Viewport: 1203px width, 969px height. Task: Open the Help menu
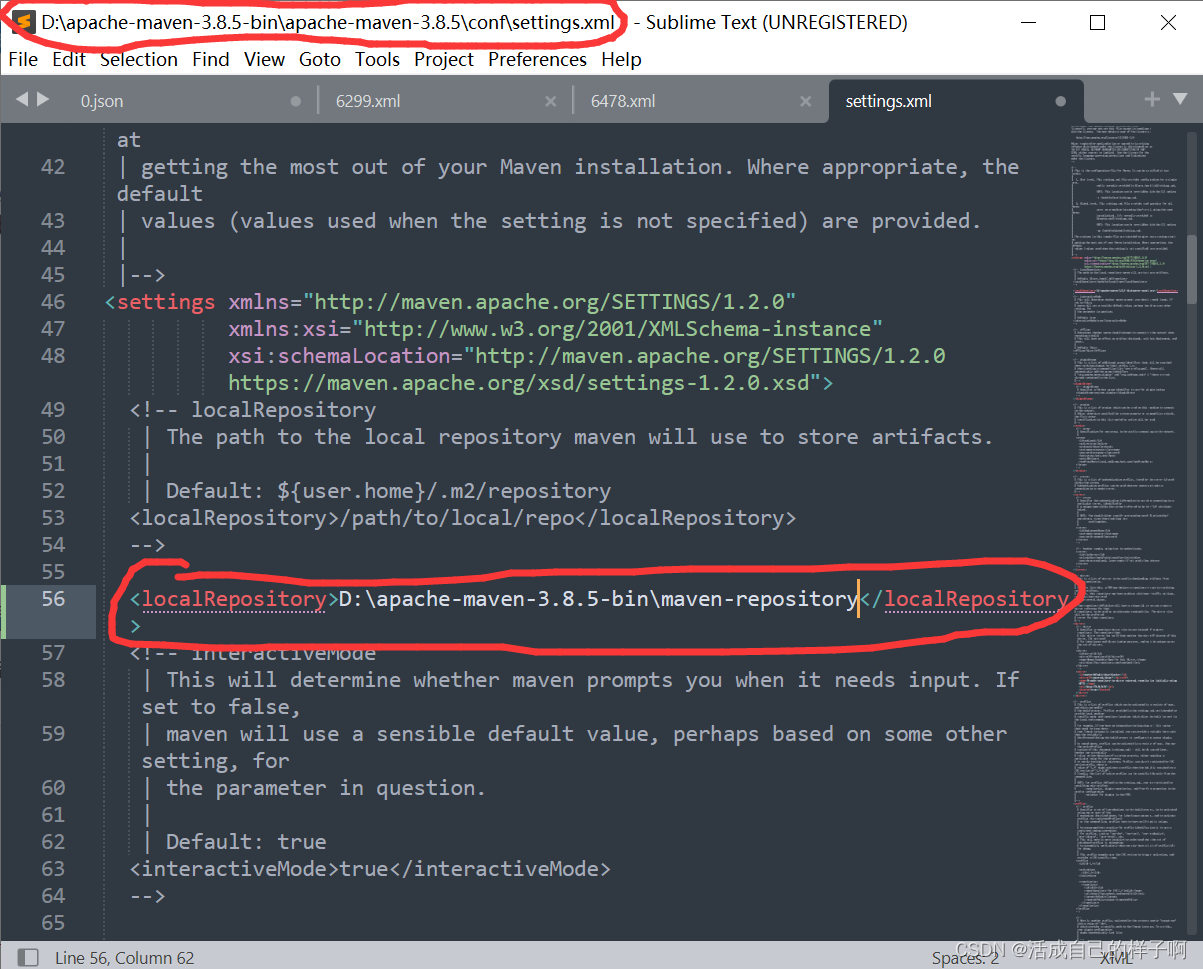621,59
